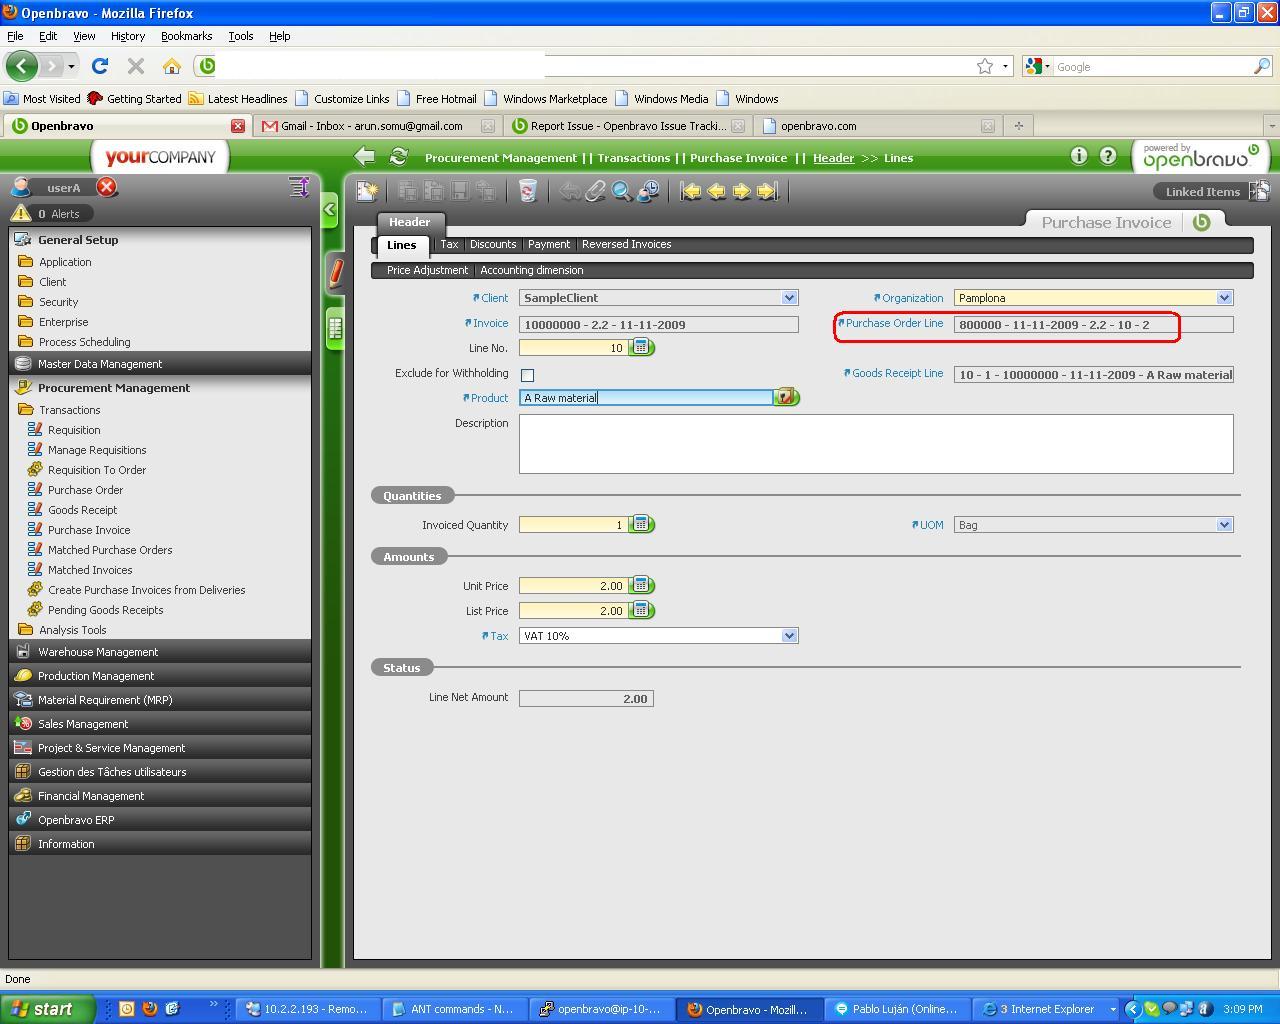Click the Firefox Google search box

pyautogui.click(x=1153, y=66)
